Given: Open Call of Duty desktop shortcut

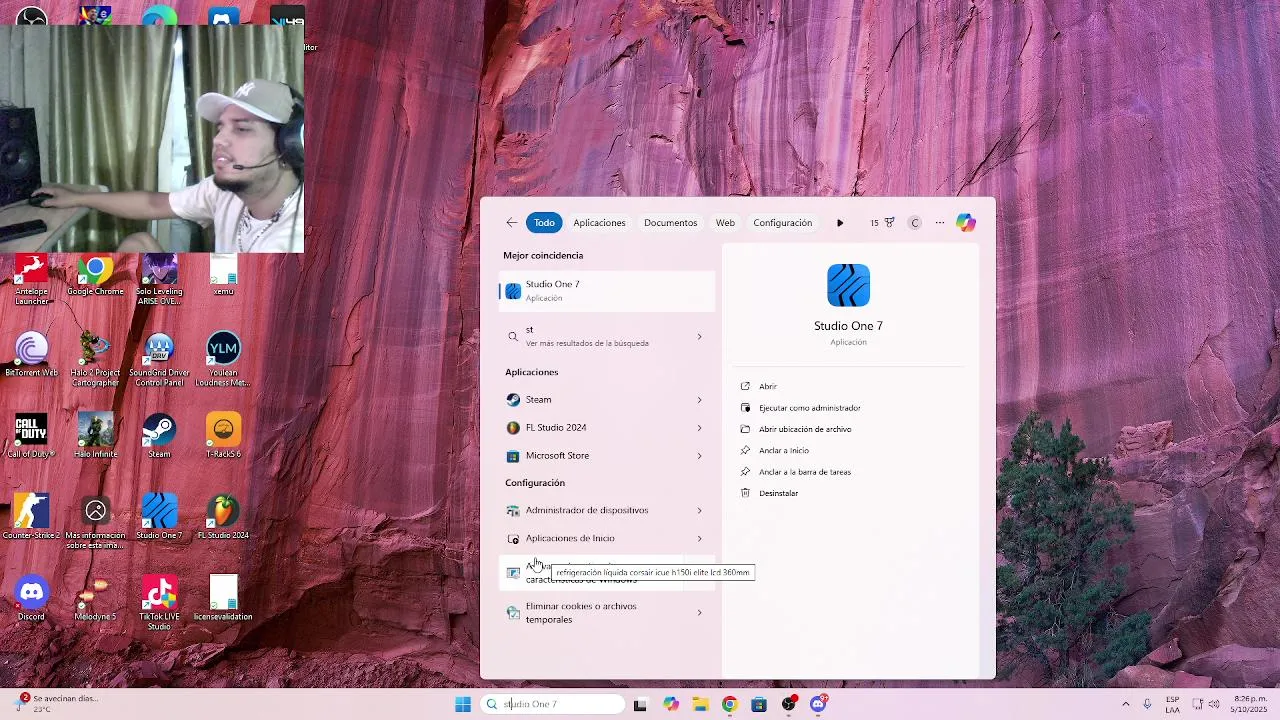Looking at the screenshot, I should click(x=31, y=437).
